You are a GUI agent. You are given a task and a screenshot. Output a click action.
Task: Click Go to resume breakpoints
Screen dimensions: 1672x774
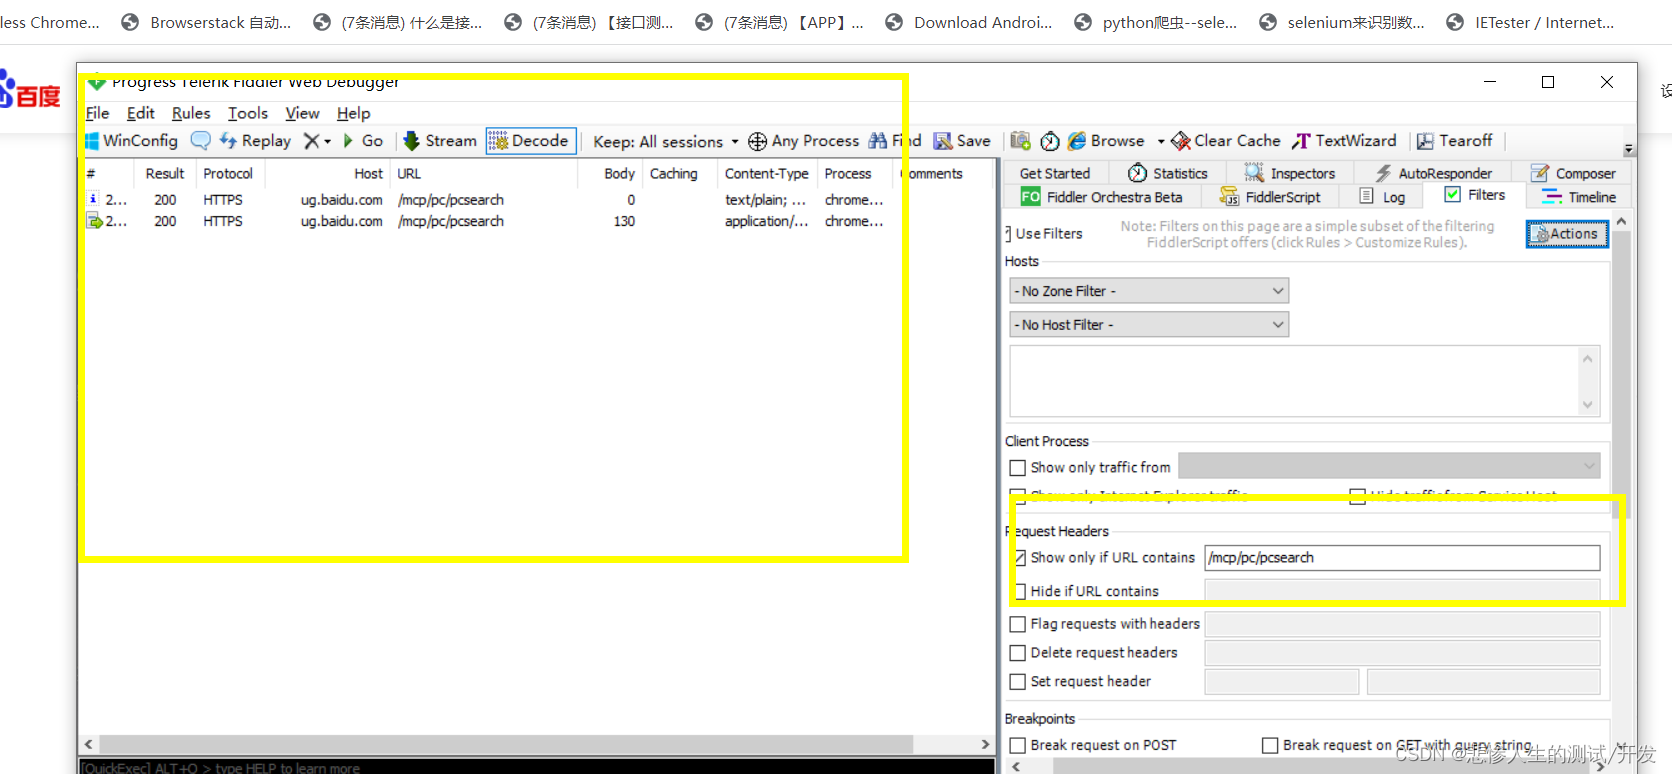pos(363,141)
